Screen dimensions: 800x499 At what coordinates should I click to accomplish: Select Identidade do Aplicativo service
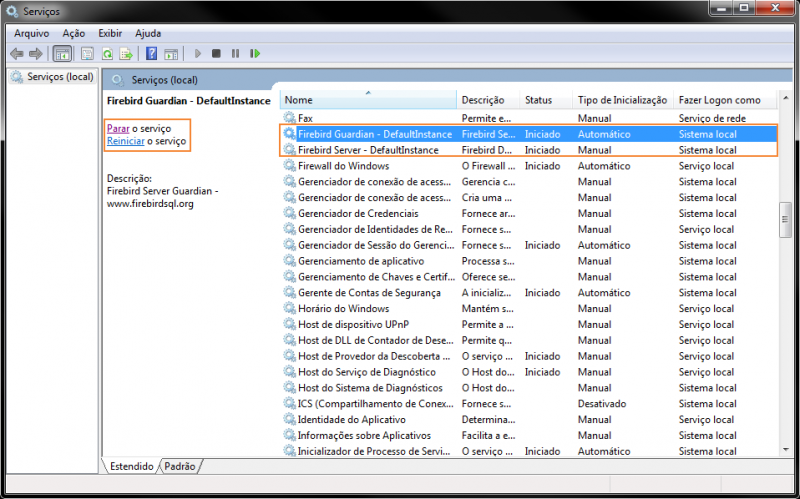click(529, 419)
